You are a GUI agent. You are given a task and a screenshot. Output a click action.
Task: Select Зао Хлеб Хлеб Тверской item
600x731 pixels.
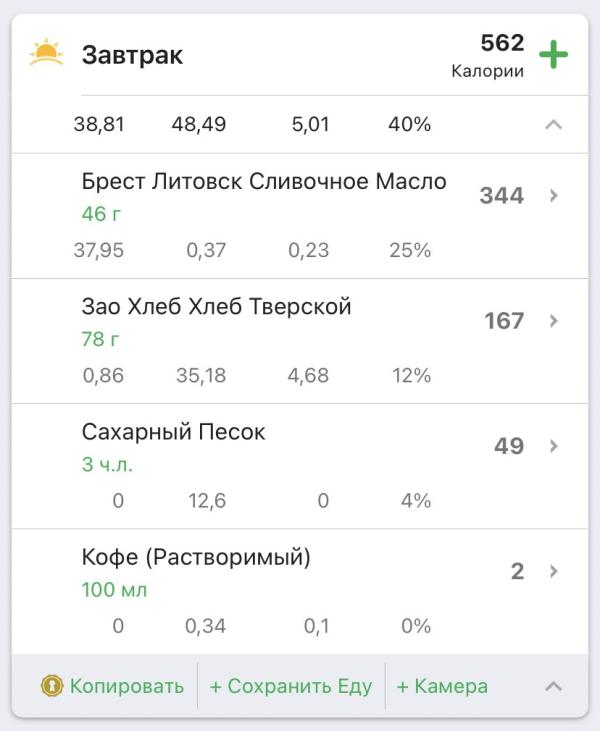[216, 307]
